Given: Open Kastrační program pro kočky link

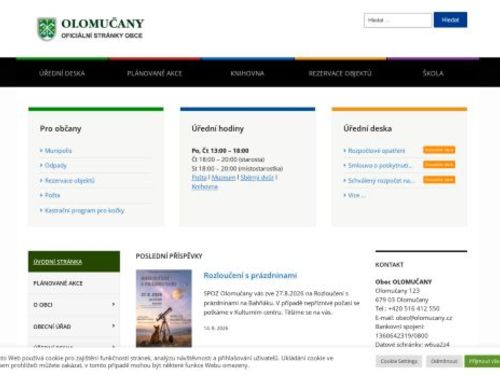Looking at the screenshot, I should tap(84, 210).
